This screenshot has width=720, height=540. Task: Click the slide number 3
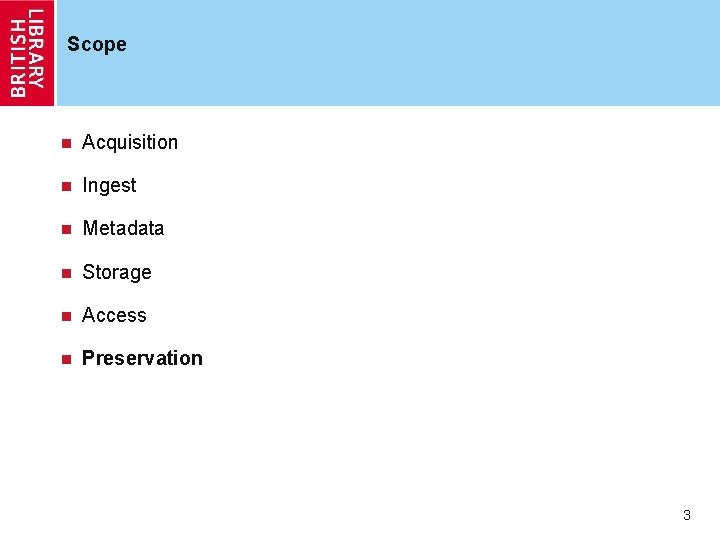[686, 516]
